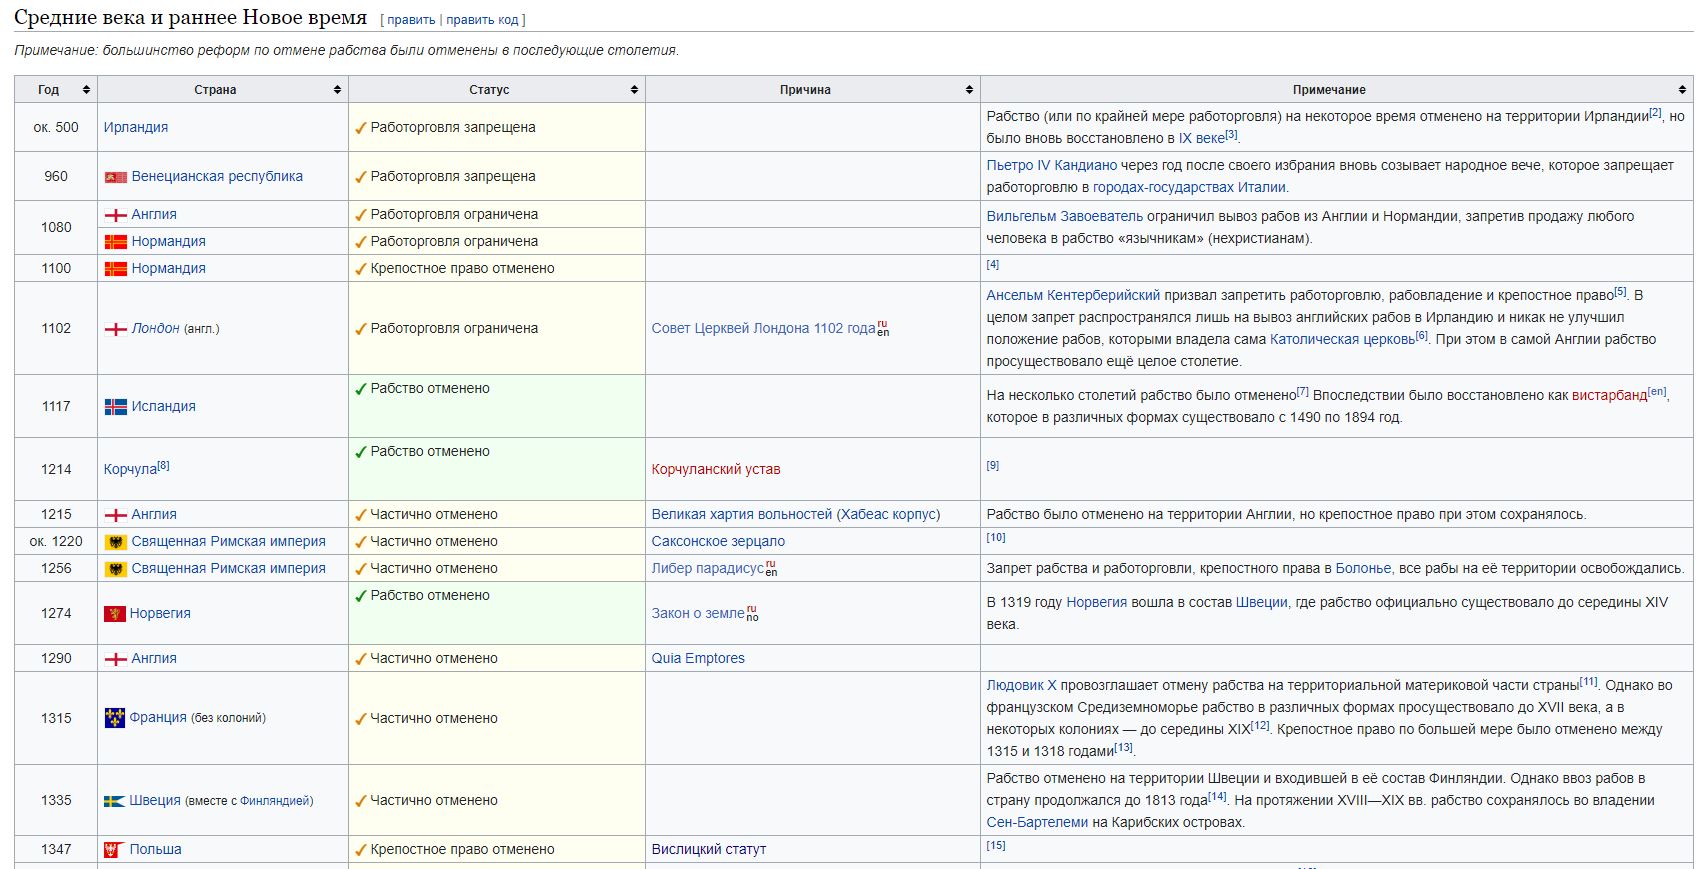Open the Корчула link in 1214 row
The height and width of the screenshot is (869, 1705).
tap(131, 470)
